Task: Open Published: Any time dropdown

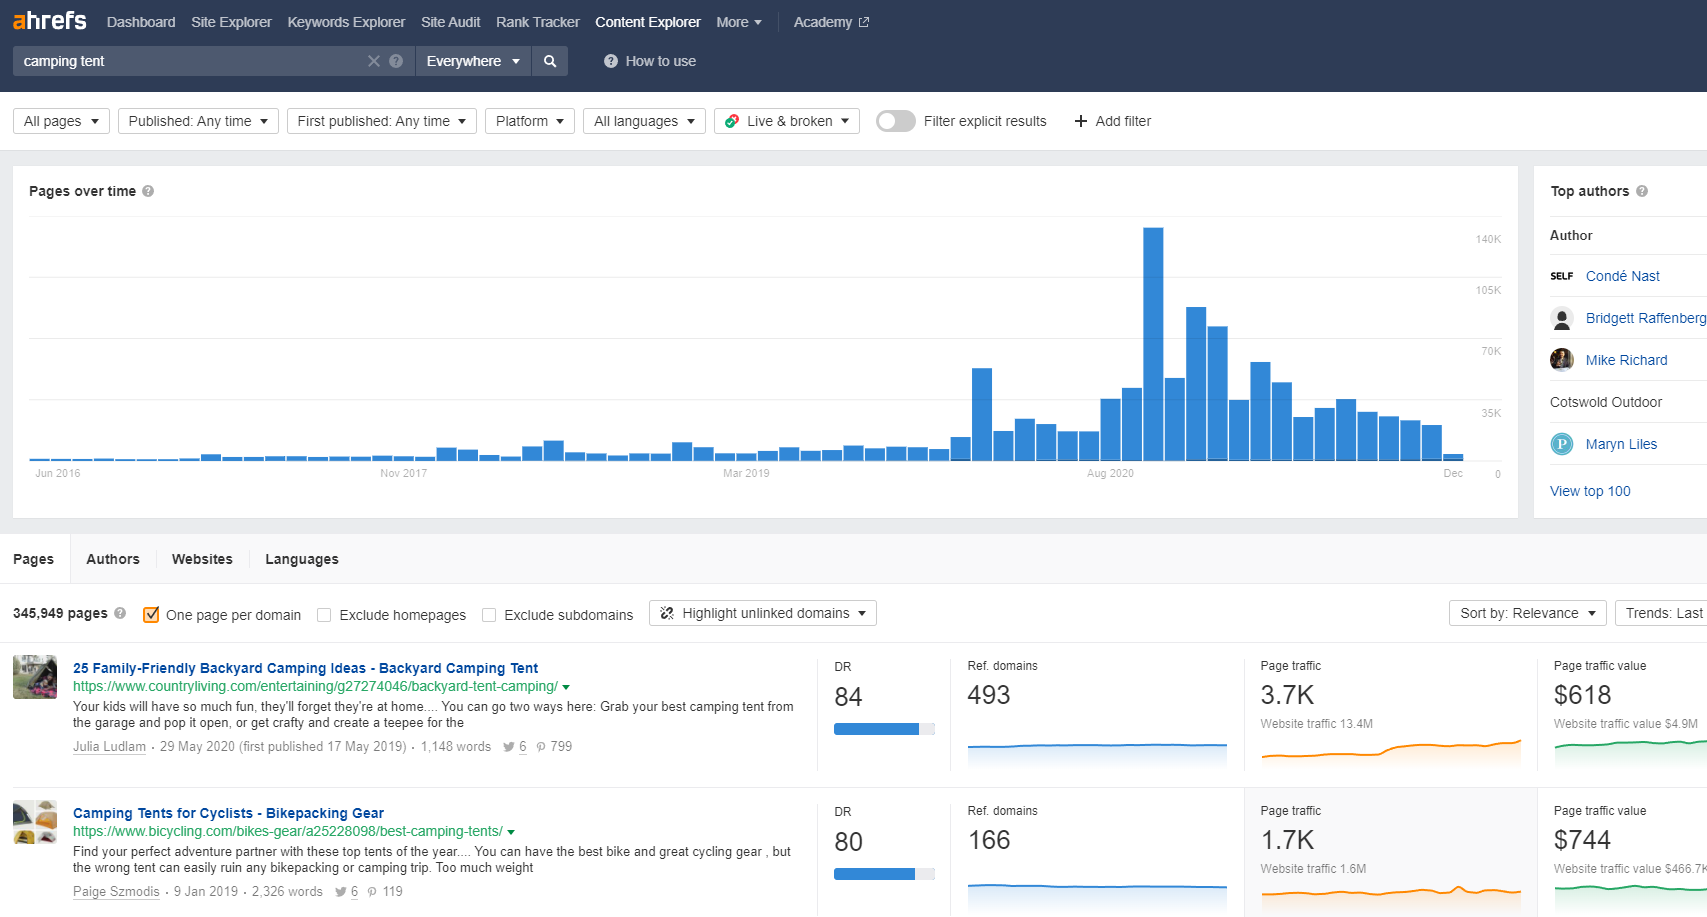Action: point(198,121)
